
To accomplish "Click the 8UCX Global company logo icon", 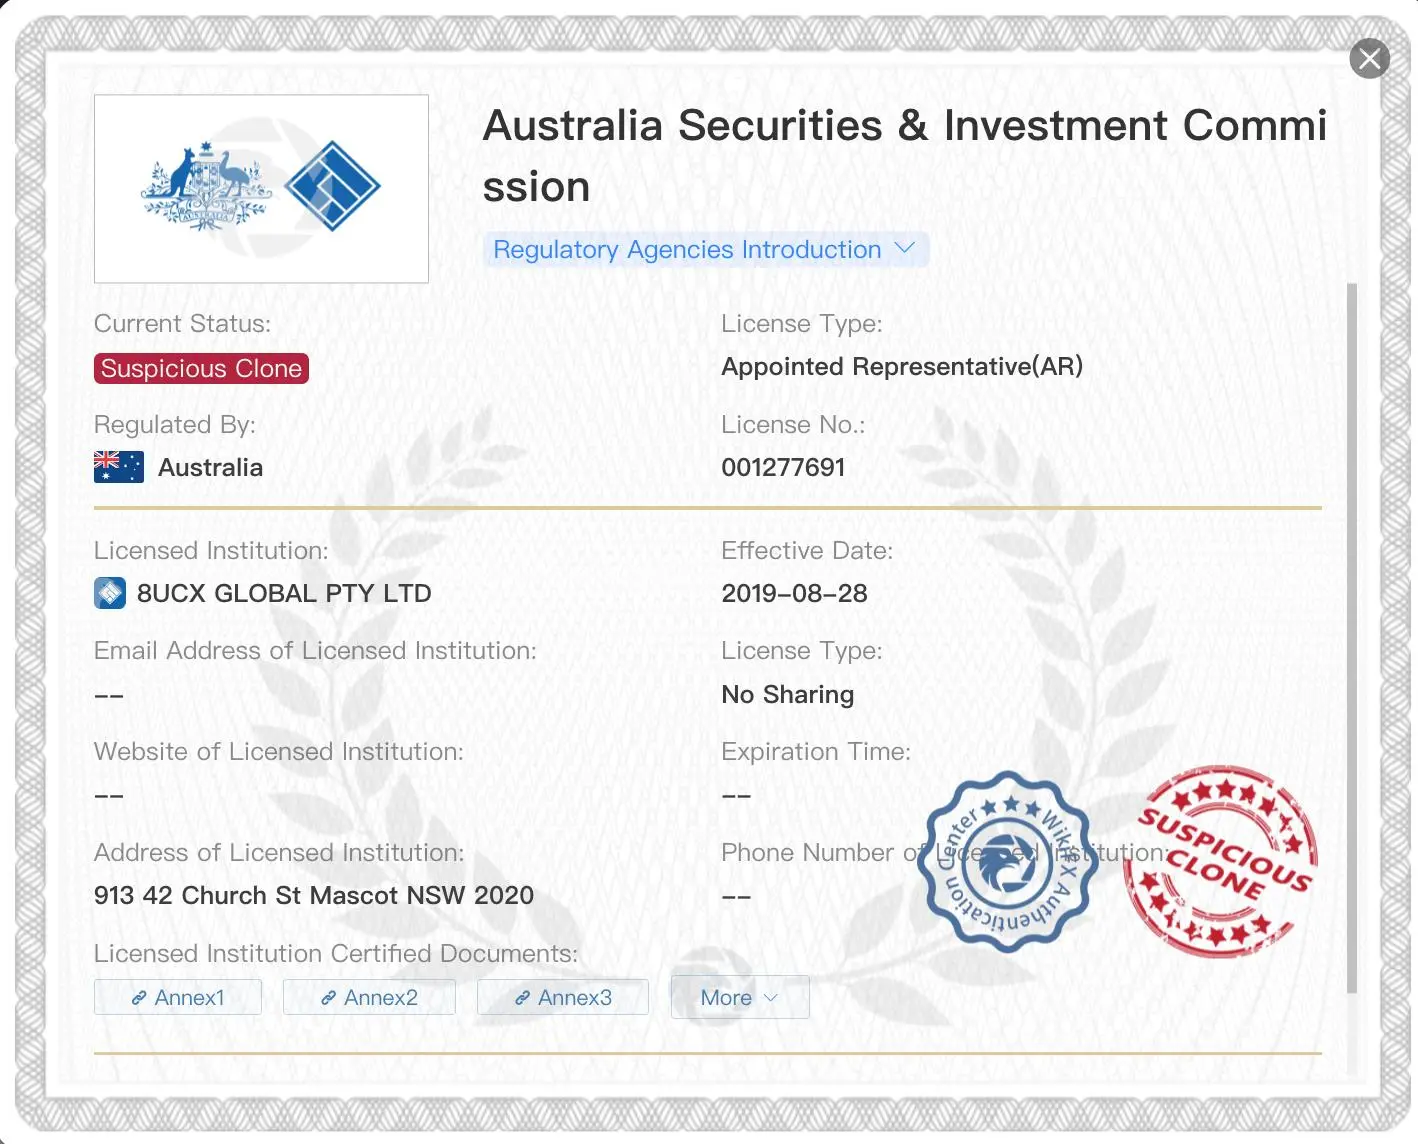I will [110, 593].
